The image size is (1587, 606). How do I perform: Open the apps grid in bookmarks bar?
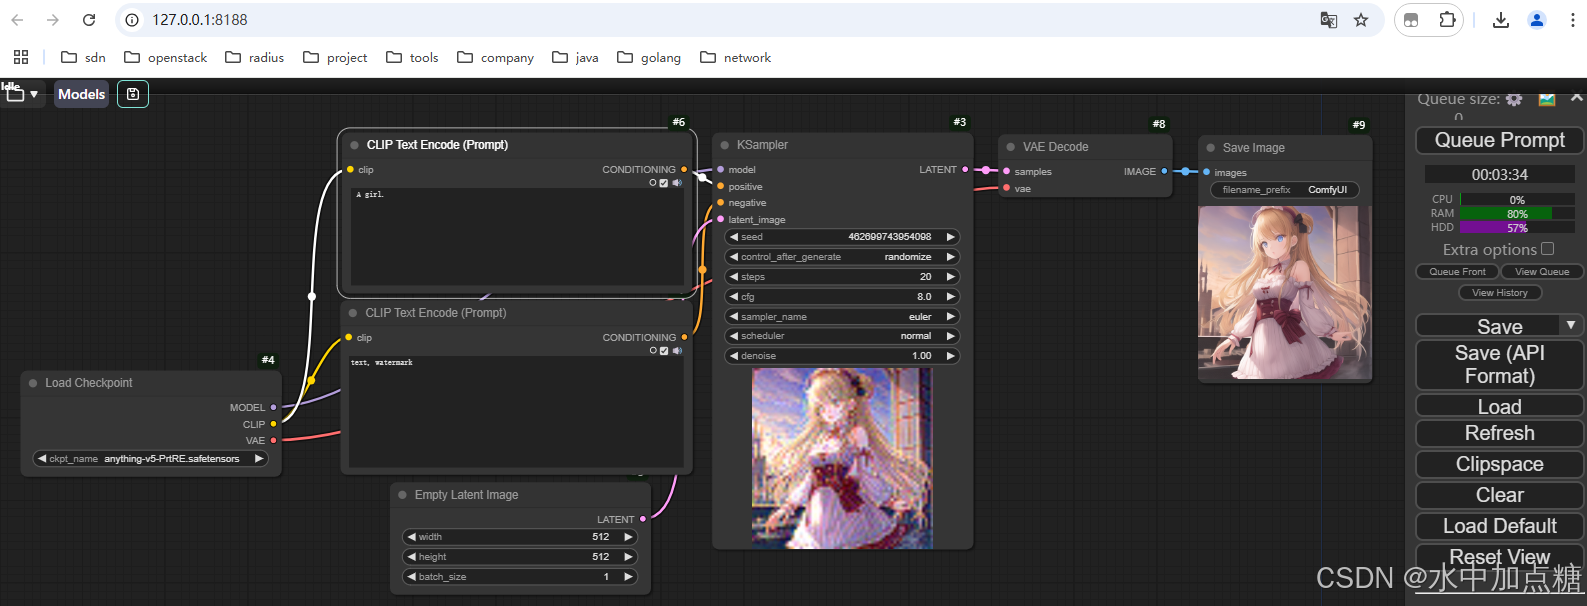pyautogui.click(x=21, y=57)
